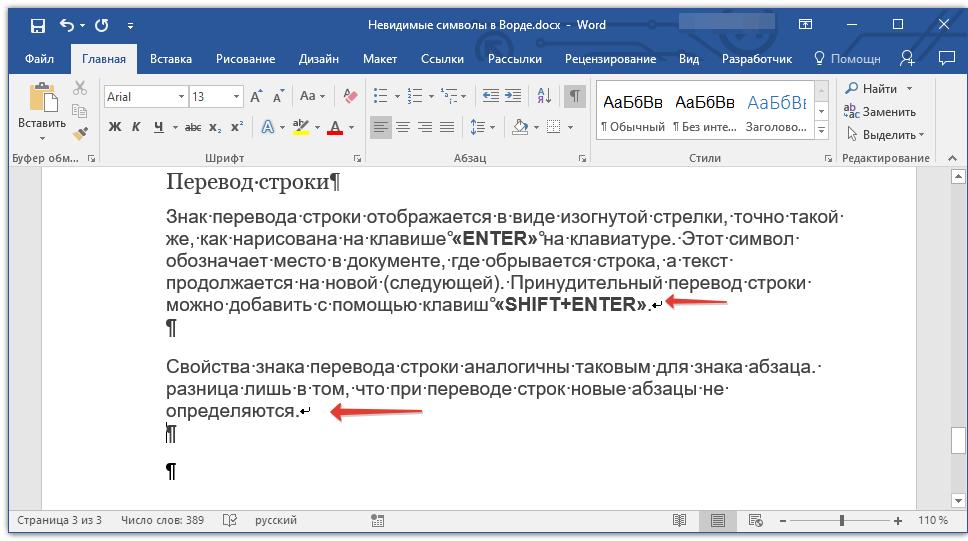Open the font size dropdown

237,97
